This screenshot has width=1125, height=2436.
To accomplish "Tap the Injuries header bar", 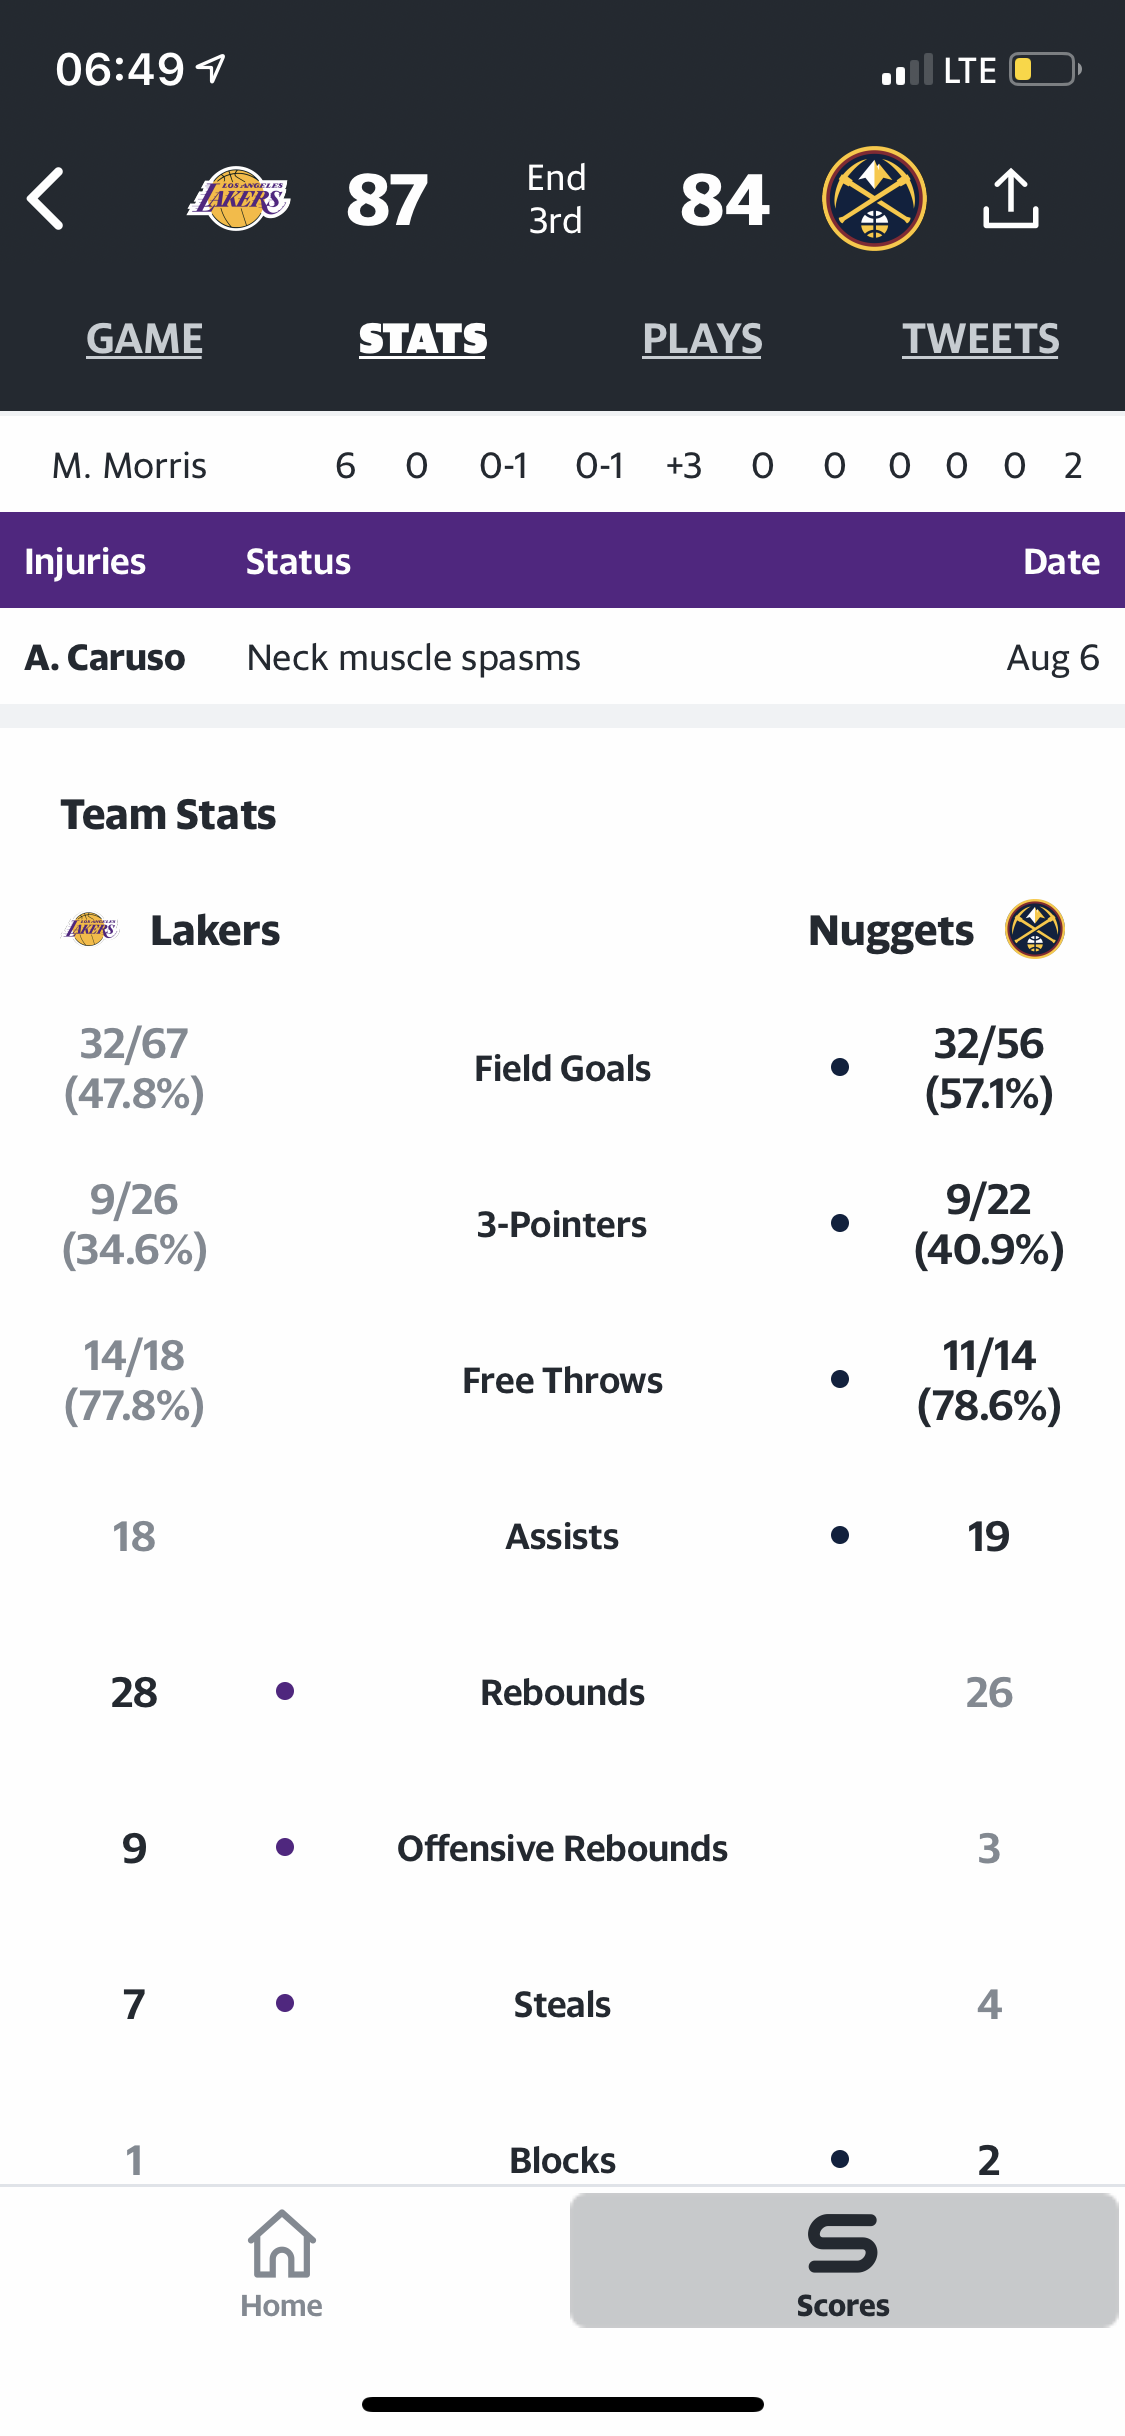I will pyautogui.click(x=562, y=561).
